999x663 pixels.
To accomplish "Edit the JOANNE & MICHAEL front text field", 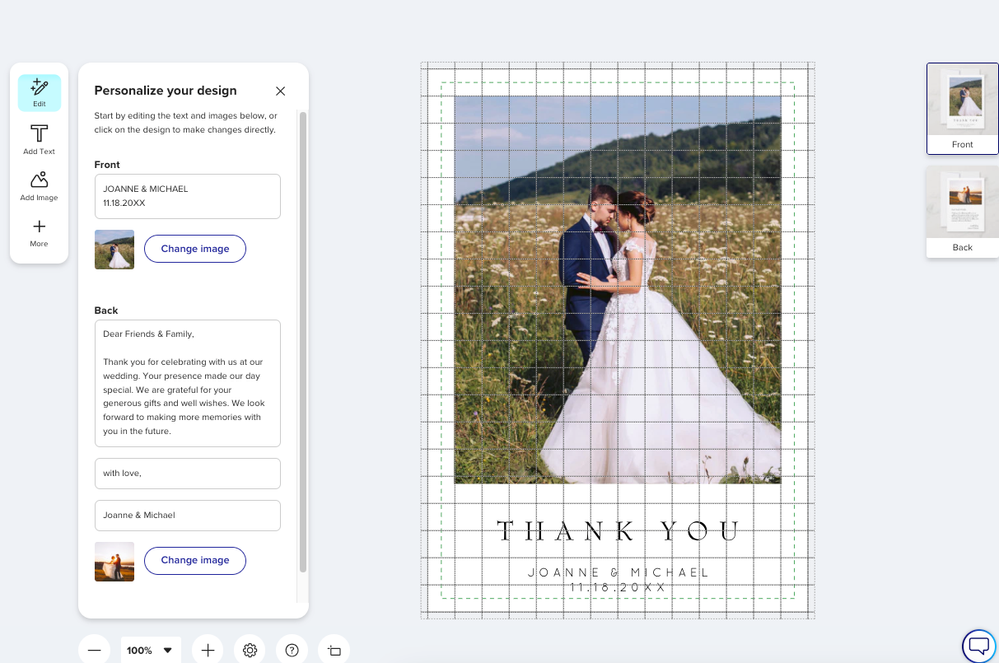I will click(187, 196).
